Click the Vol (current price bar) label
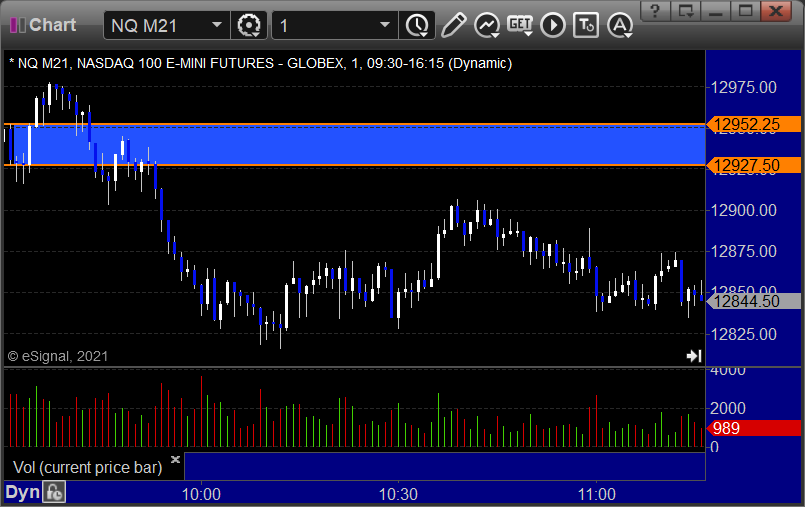 coord(87,467)
